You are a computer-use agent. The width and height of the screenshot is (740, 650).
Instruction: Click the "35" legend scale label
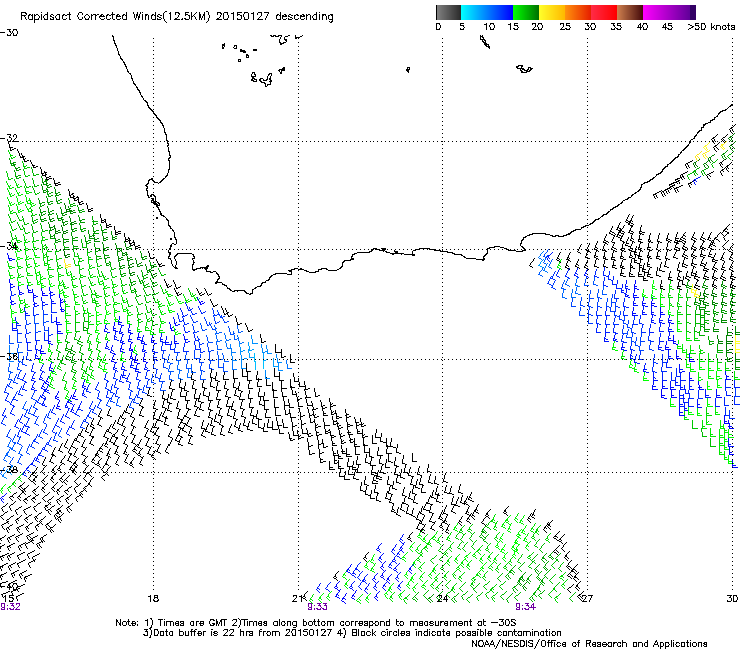tap(616, 27)
